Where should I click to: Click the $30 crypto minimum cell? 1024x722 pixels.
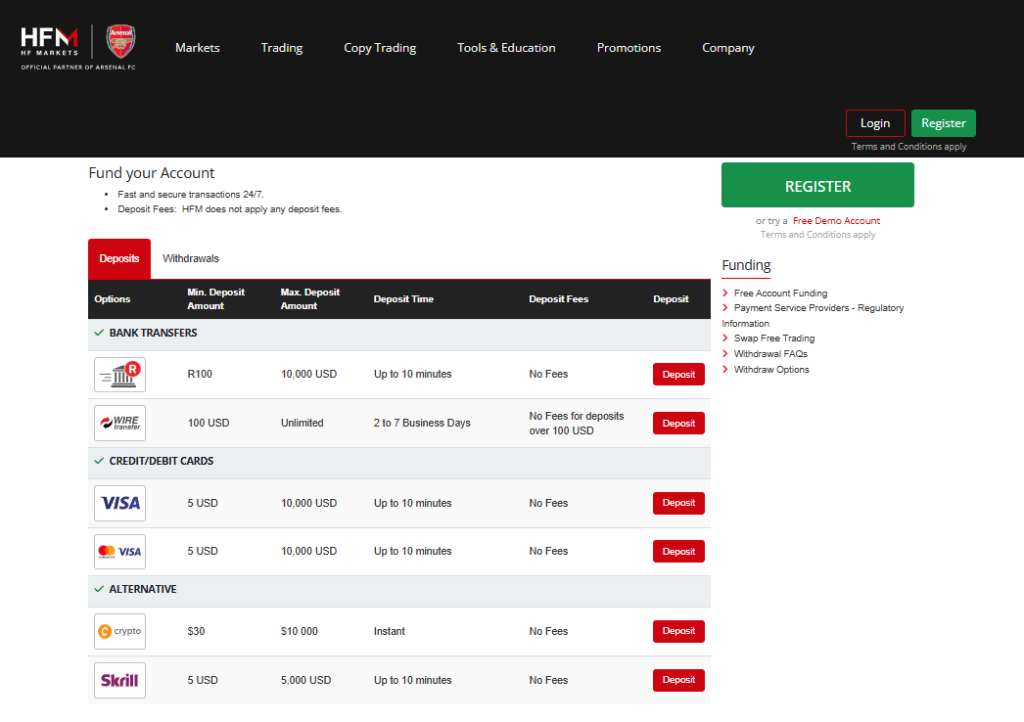196,631
